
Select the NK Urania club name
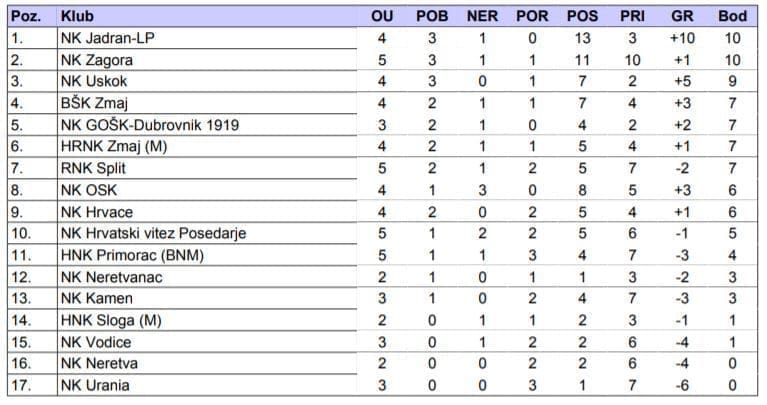pyautogui.click(x=95, y=385)
